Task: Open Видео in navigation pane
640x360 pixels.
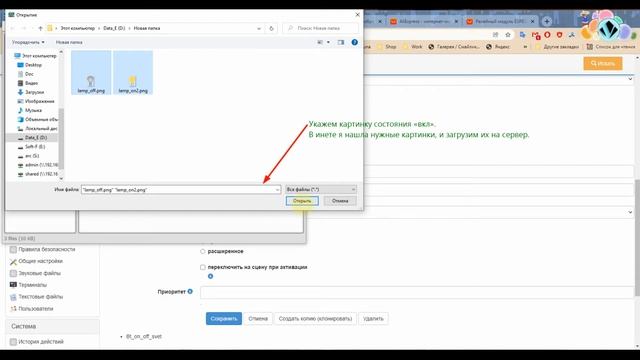Action: click(28, 83)
